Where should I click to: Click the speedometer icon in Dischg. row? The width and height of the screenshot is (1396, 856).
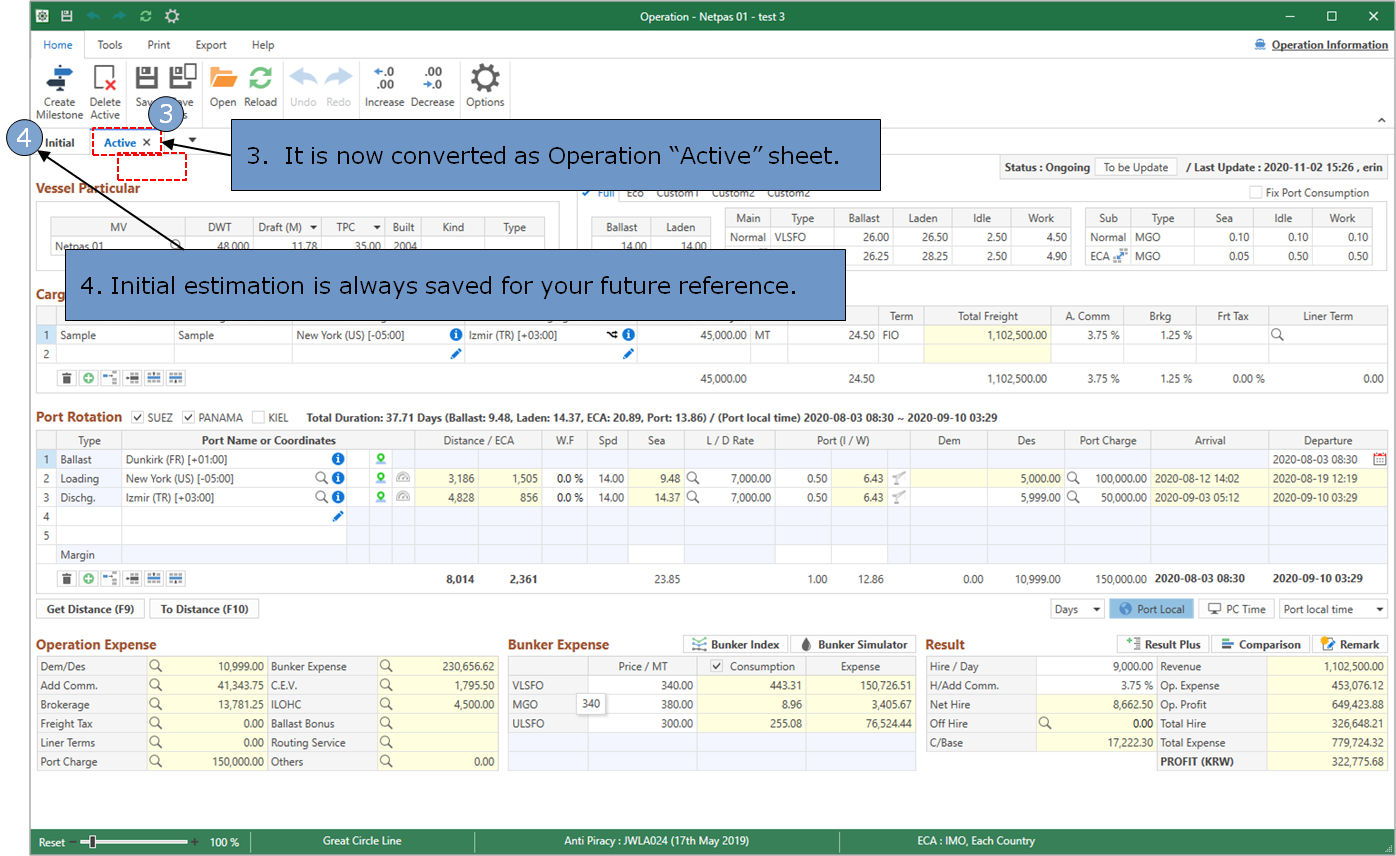tap(403, 497)
